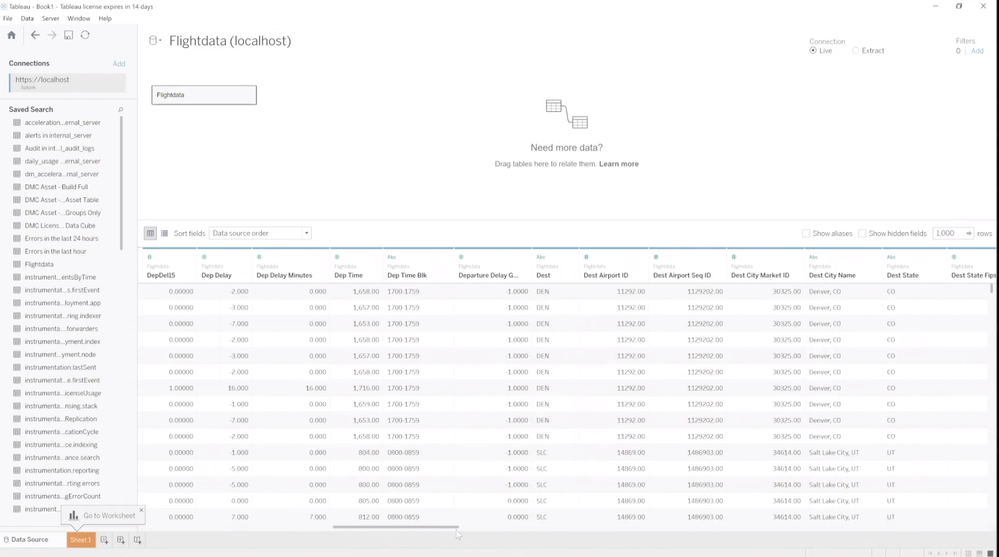Click the forward arrow in toolbar
The height and width of the screenshot is (557, 999).
[52, 35]
